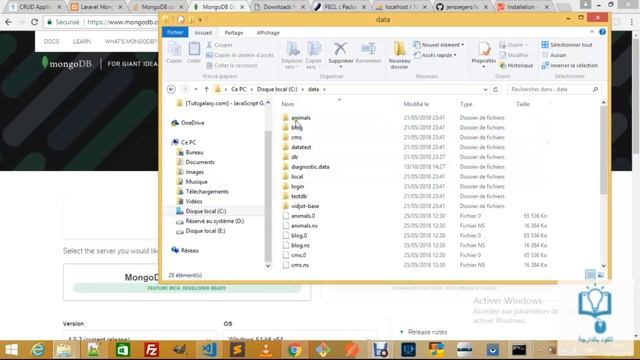Click Sélectionner tout

567,45
